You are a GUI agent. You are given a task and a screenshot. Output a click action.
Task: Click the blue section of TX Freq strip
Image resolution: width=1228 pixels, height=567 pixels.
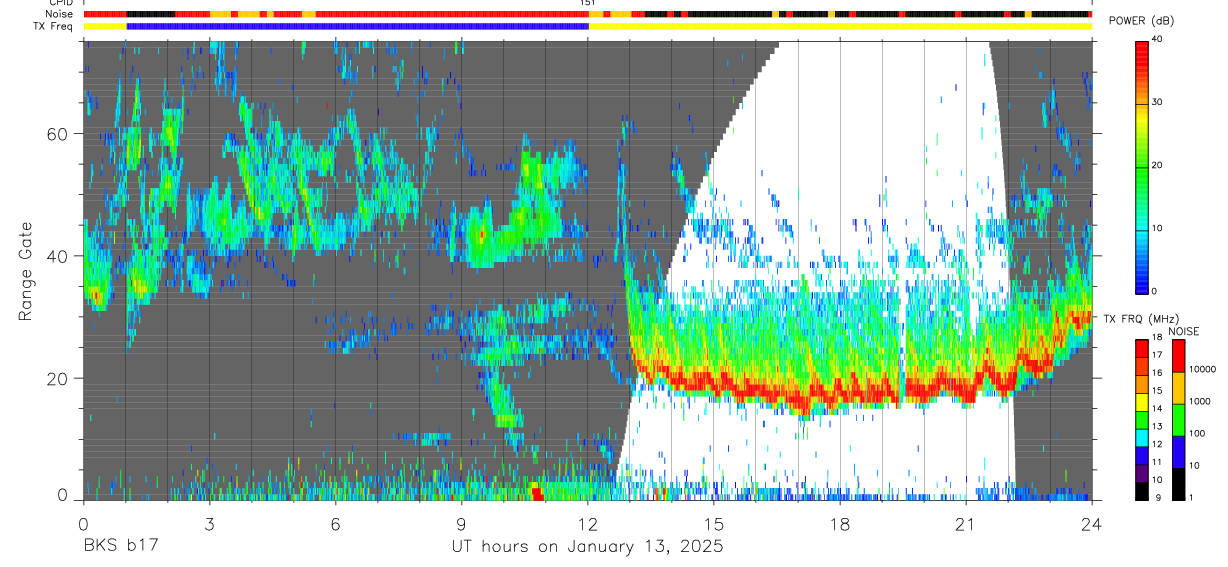coord(358,26)
